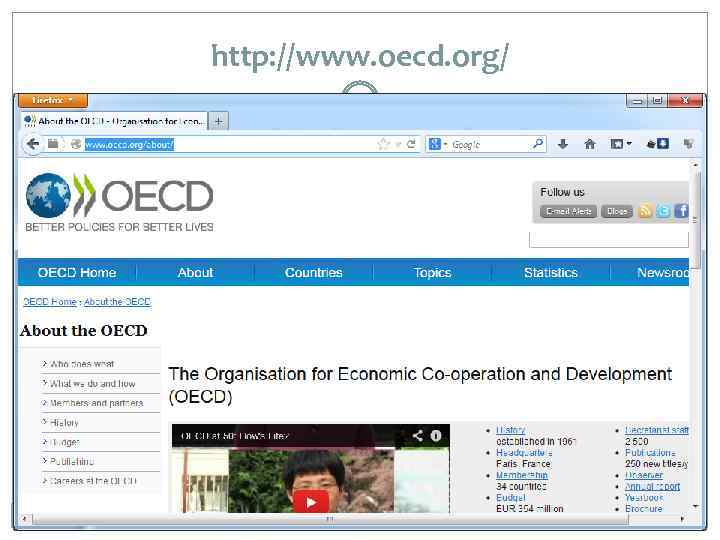Open the About menu item
Image resolution: width=720 pixels, height=540 pixels.
196,272
